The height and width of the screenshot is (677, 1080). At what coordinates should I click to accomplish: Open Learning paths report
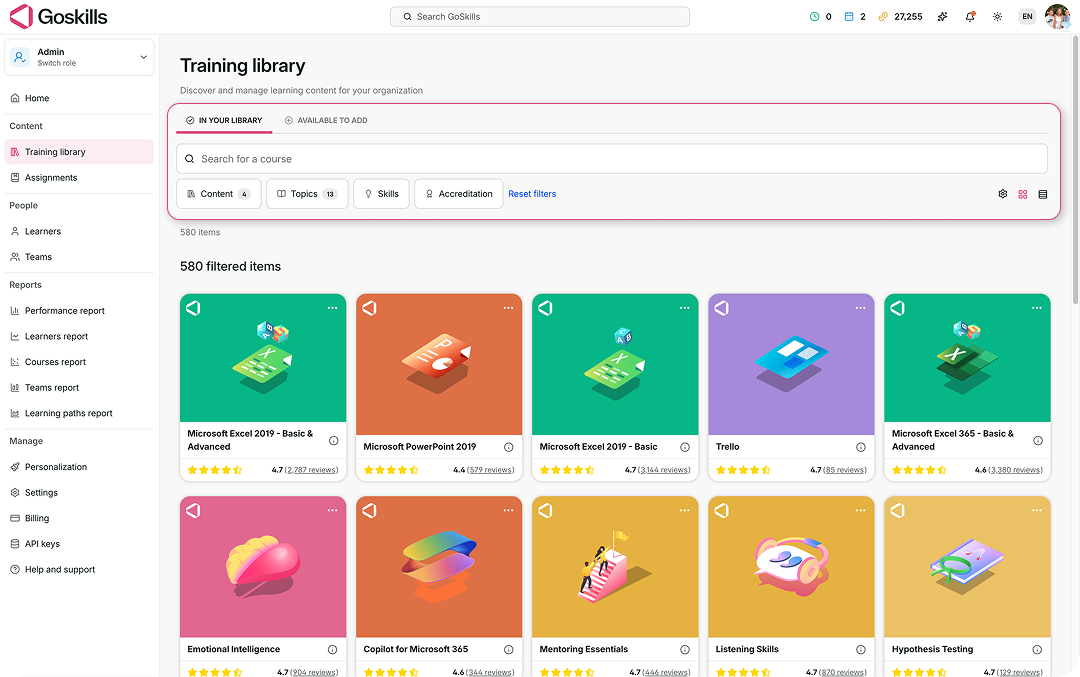(x=79, y=413)
